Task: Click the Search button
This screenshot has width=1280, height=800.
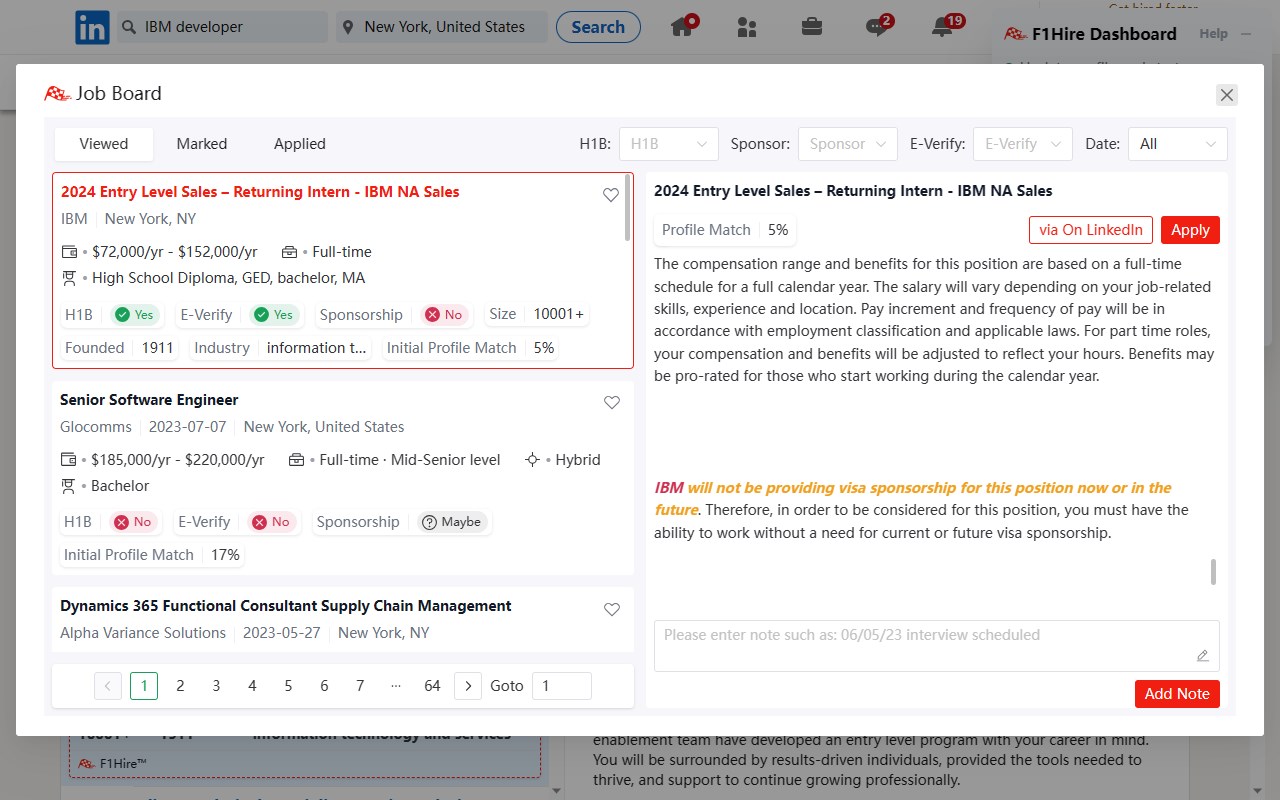Action: (598, 27)
